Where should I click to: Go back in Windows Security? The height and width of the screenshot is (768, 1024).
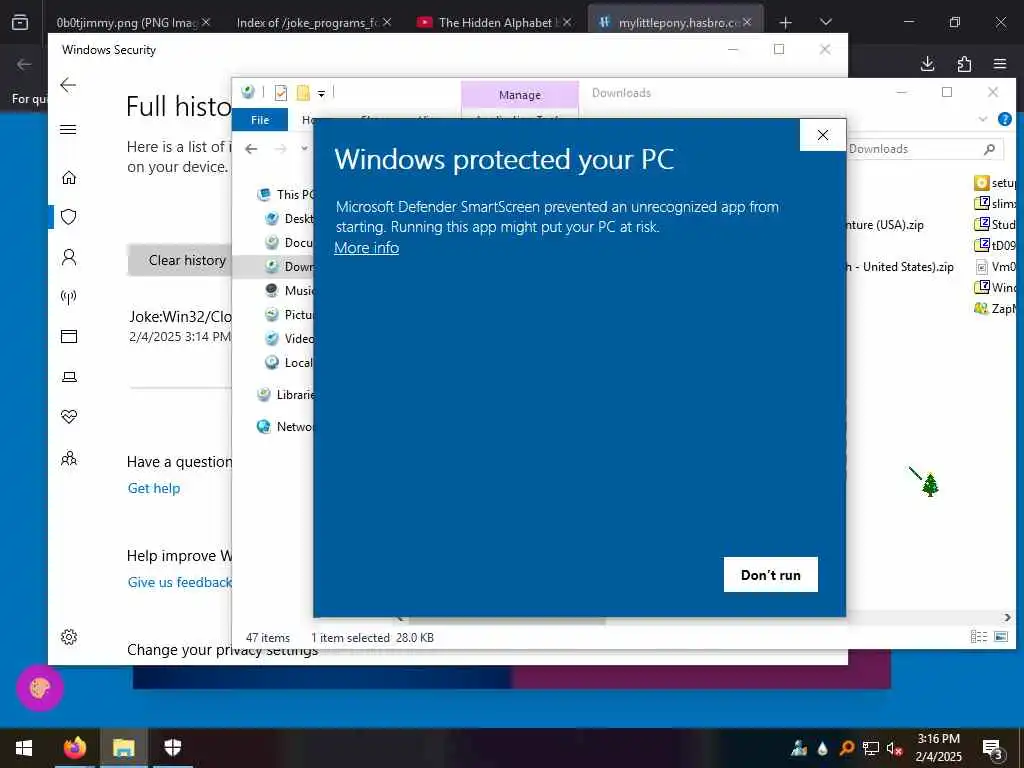[x=68, y=85]
